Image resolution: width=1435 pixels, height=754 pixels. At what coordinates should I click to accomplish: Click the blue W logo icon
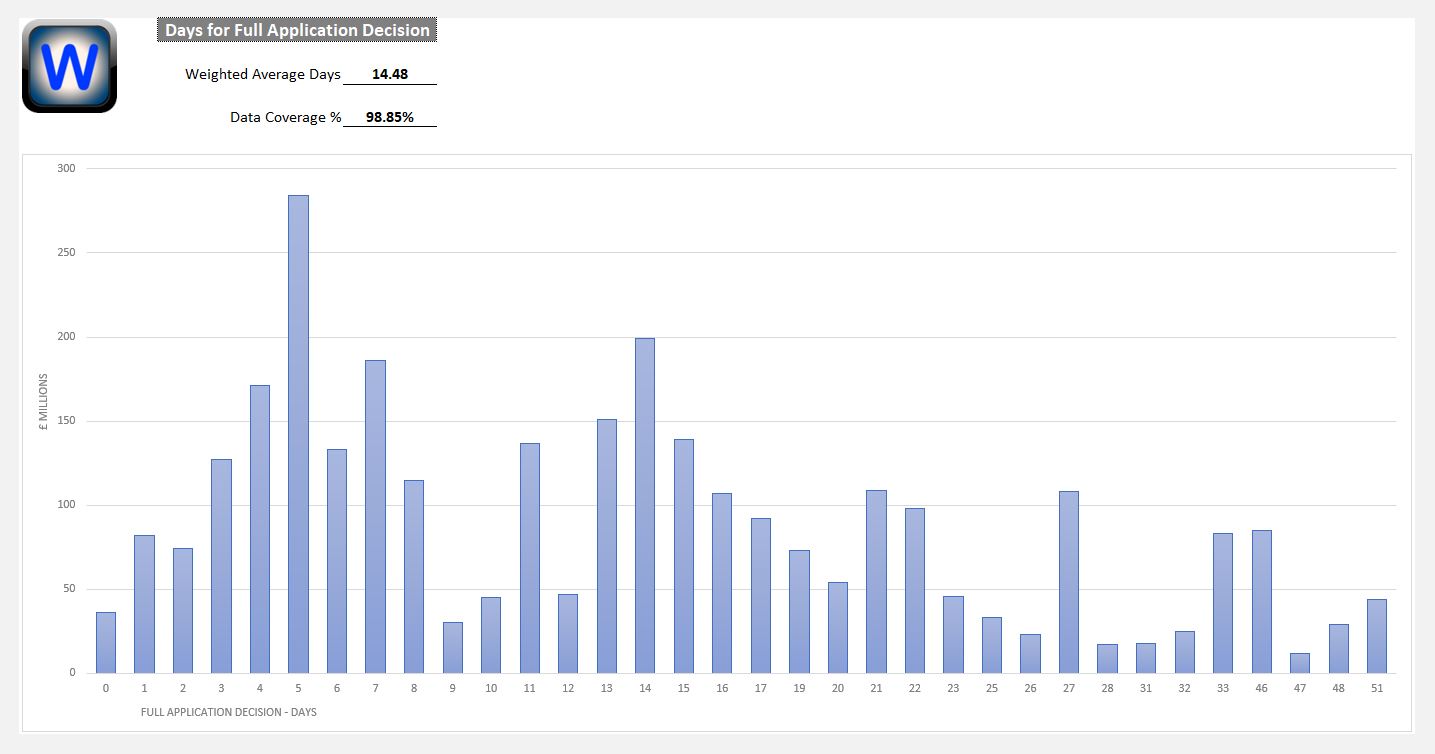[69, 66]
